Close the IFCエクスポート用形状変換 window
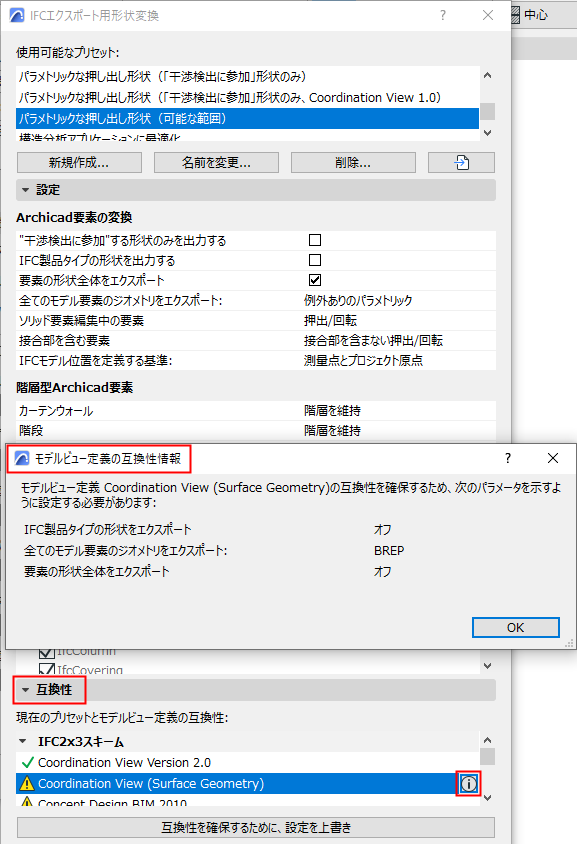The image size is (577, 844). coord(488,16)
